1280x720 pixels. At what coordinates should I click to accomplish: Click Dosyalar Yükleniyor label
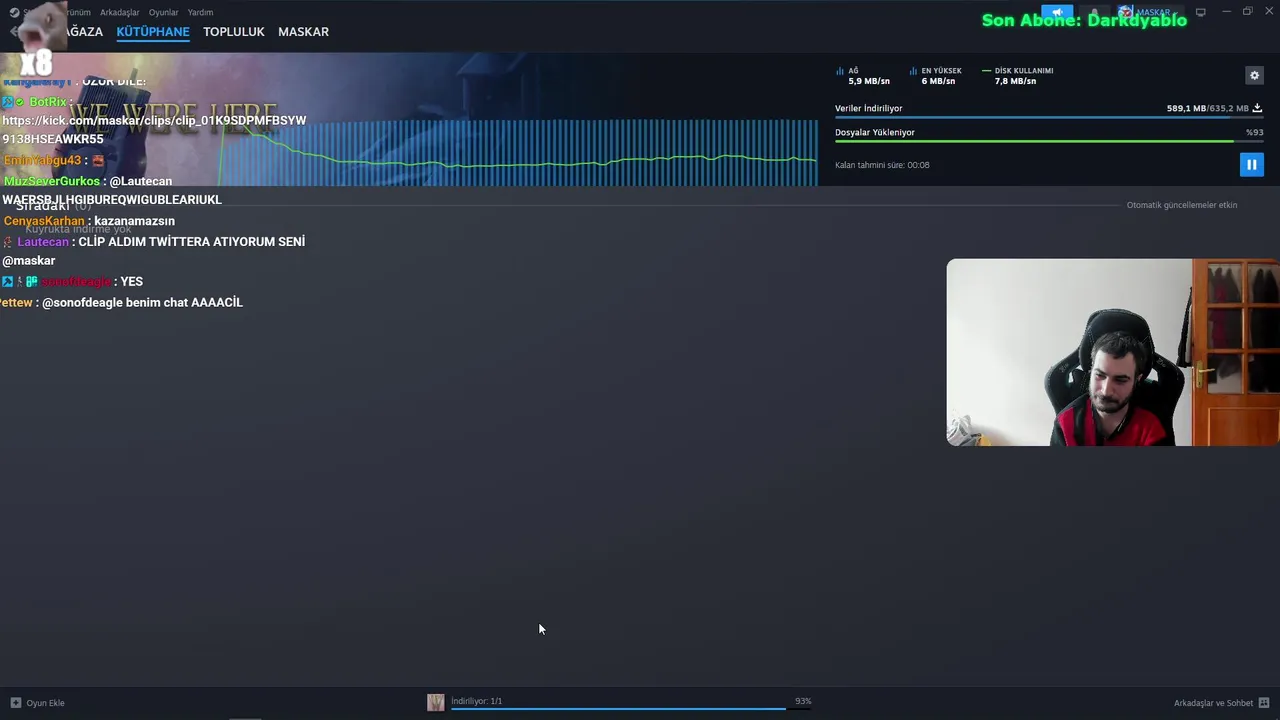click(875, 132)
